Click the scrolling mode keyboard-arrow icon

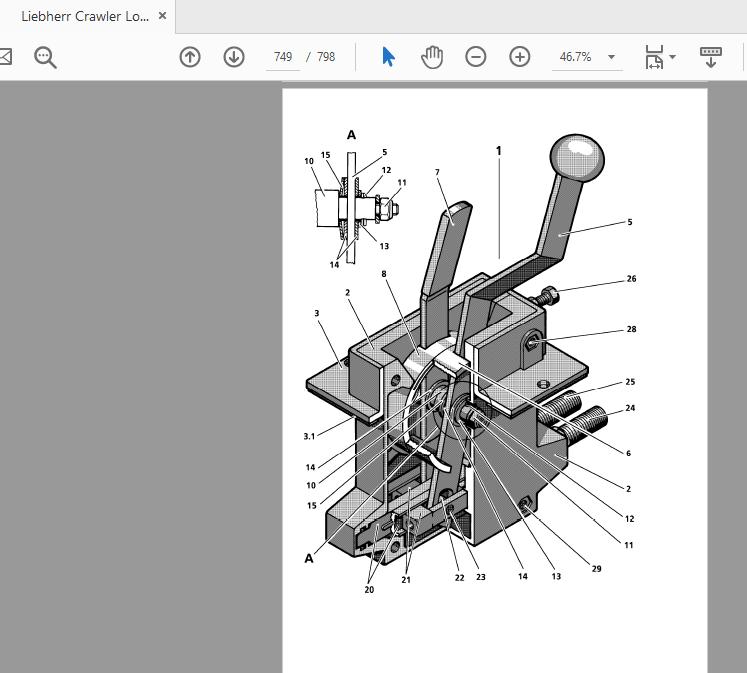point(710,57)
